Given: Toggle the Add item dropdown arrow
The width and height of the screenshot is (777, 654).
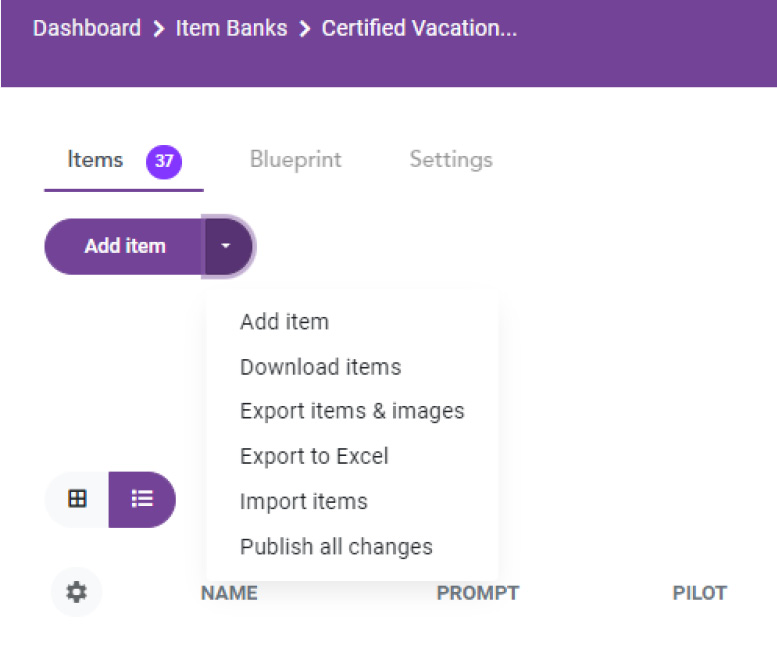Looking at the screenshot, I should [228, 246].
